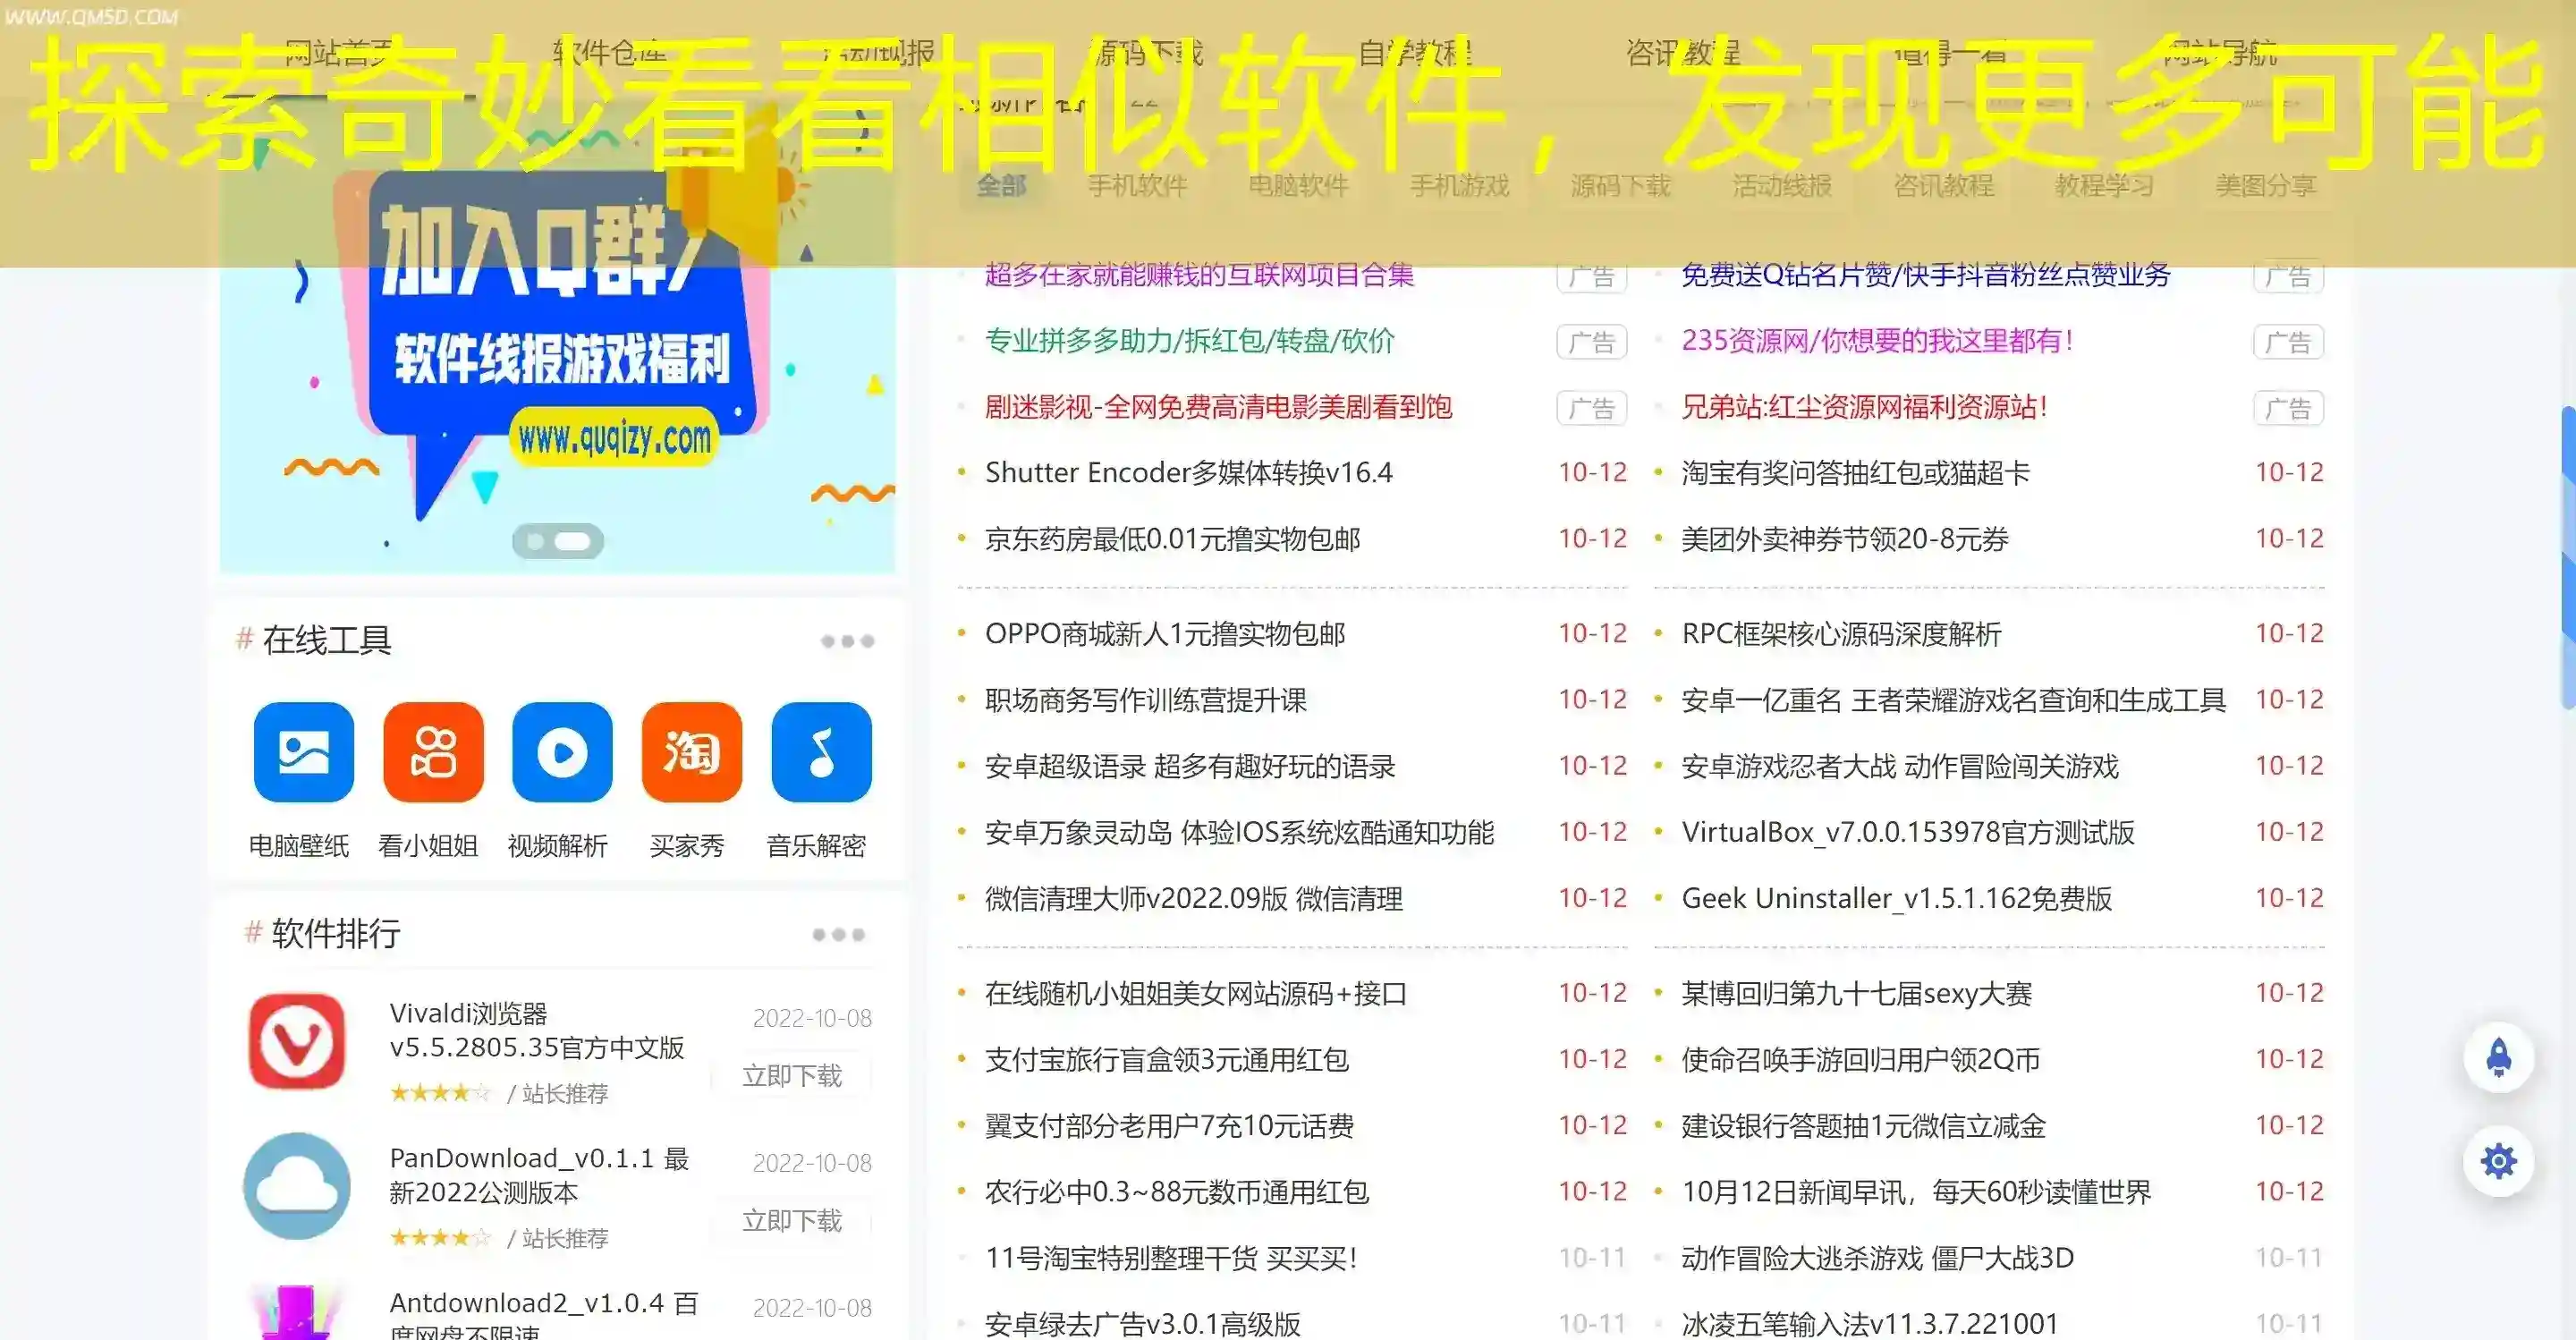The width and height of the screenshot is (2576, 1340).
Task: Open RPC框架核心源码深度解析 post
Action: (x=1841, y=634)
